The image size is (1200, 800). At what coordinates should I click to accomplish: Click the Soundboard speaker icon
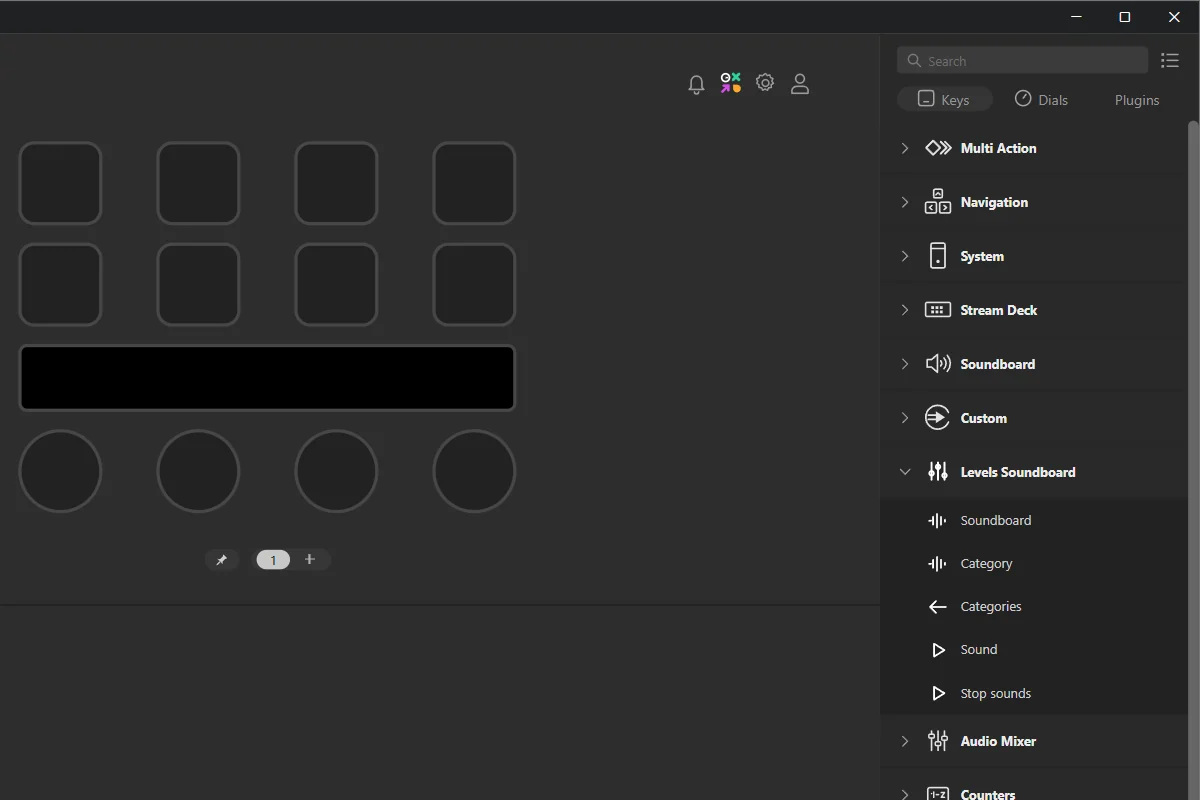point(938,364)
